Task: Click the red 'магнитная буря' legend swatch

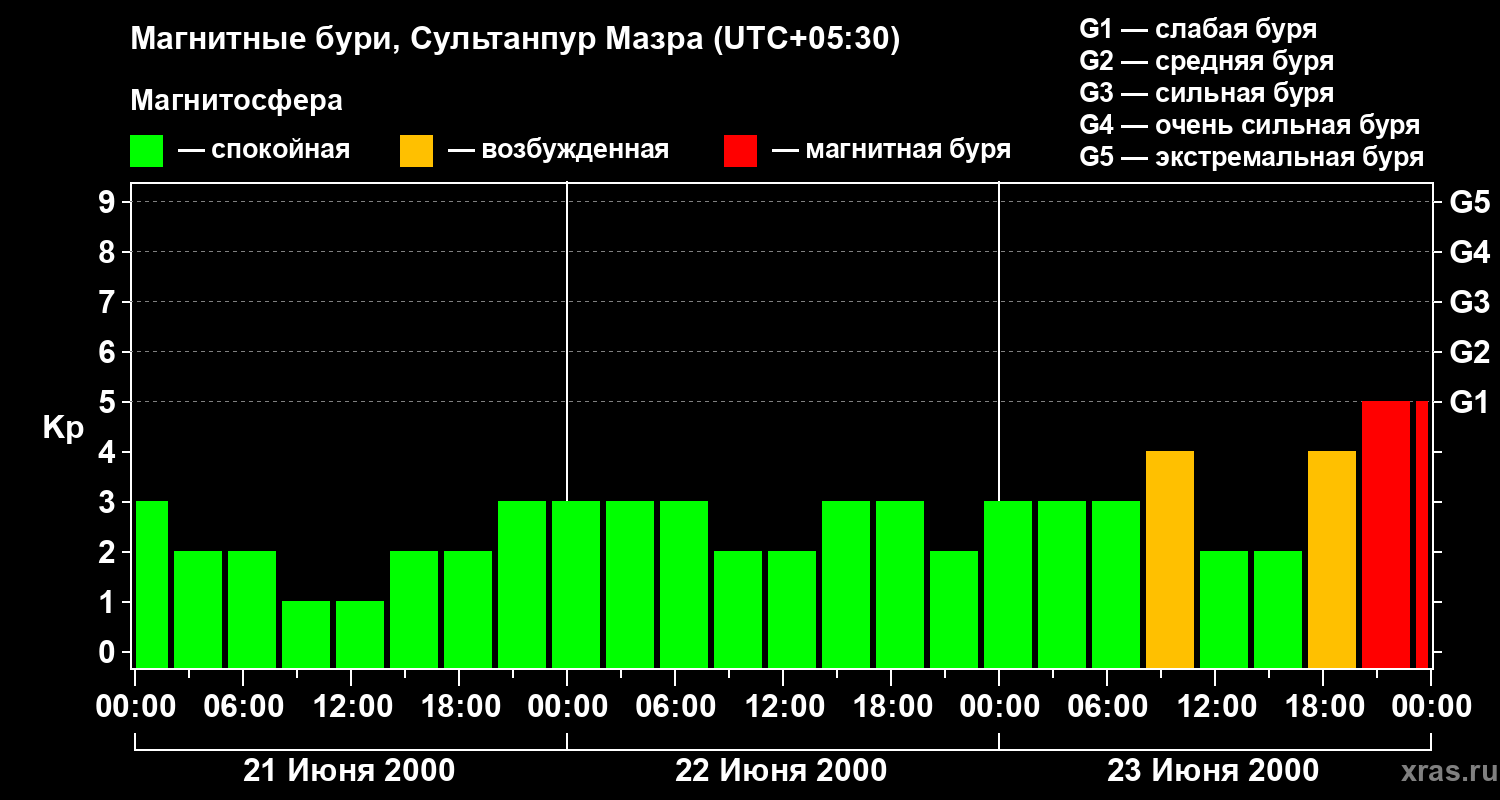Action: pyautogui.click(x=741, y=151)
